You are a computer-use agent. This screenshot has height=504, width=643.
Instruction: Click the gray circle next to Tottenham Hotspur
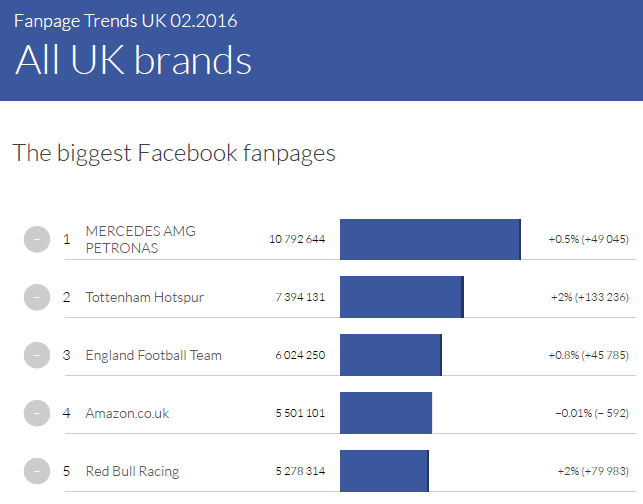tap(36, 297)
